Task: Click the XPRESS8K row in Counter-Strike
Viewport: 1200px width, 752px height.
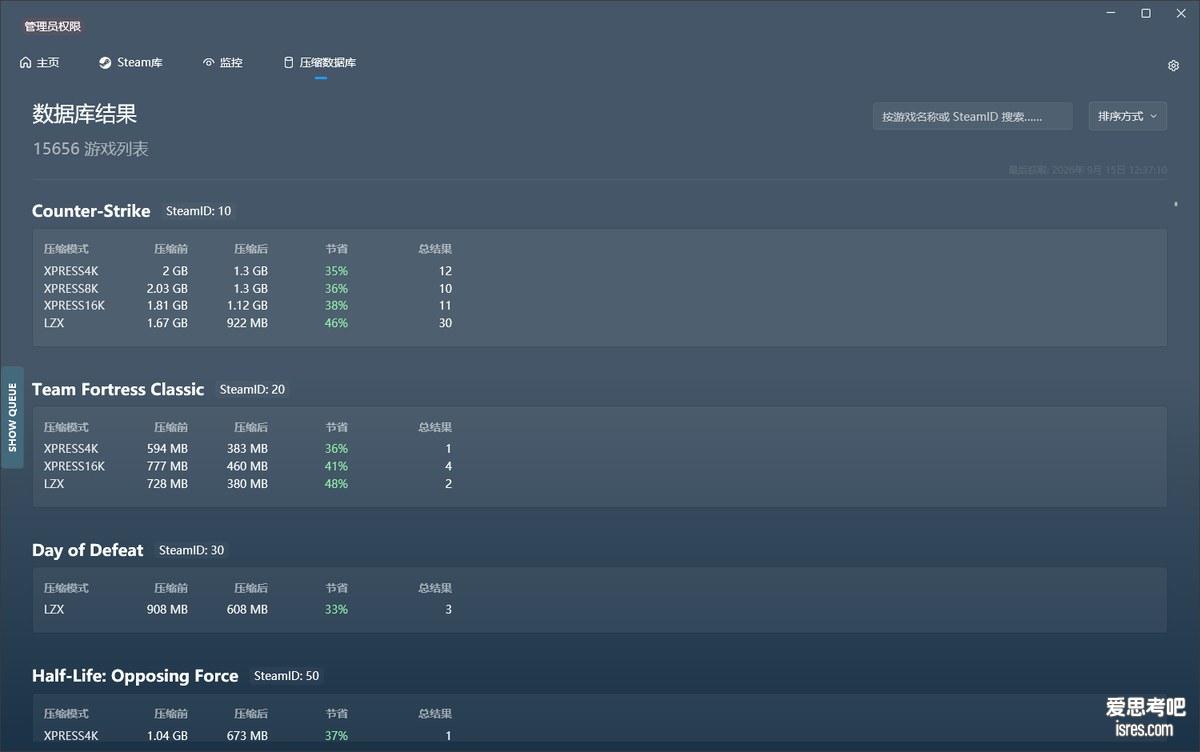Action: click(x=248, y=288)
